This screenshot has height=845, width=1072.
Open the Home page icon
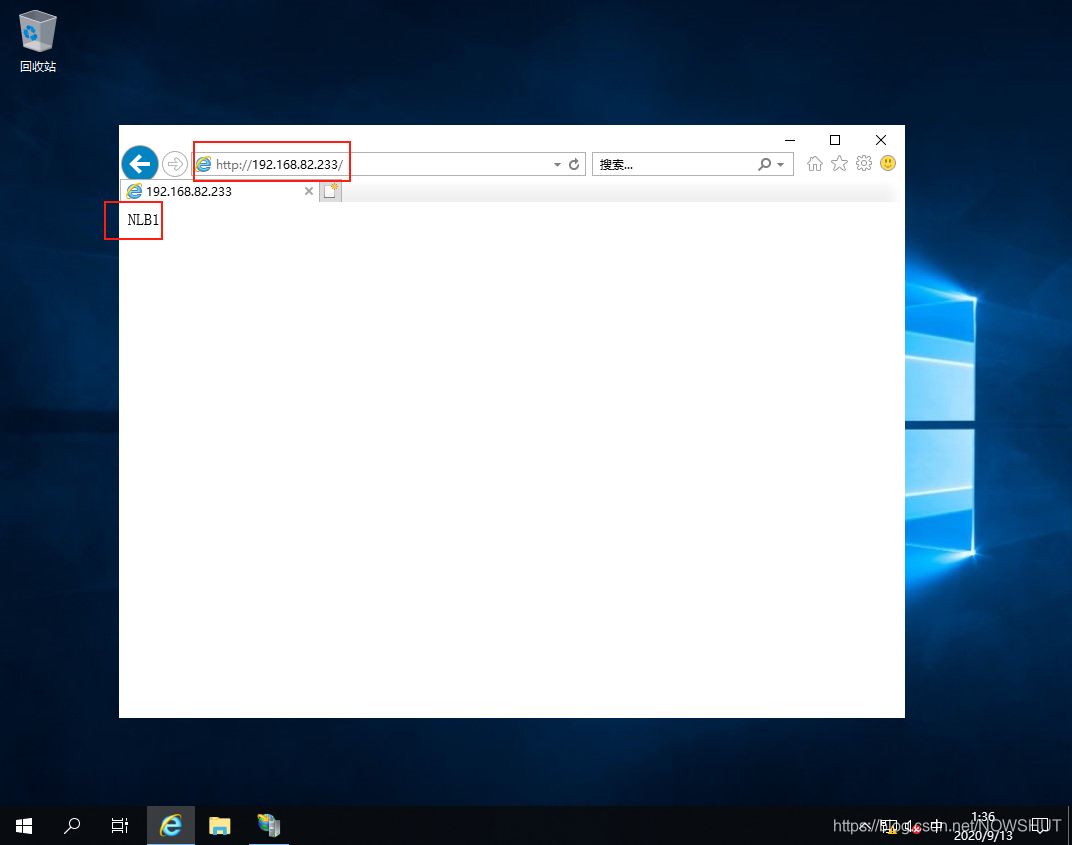(815, 164)
